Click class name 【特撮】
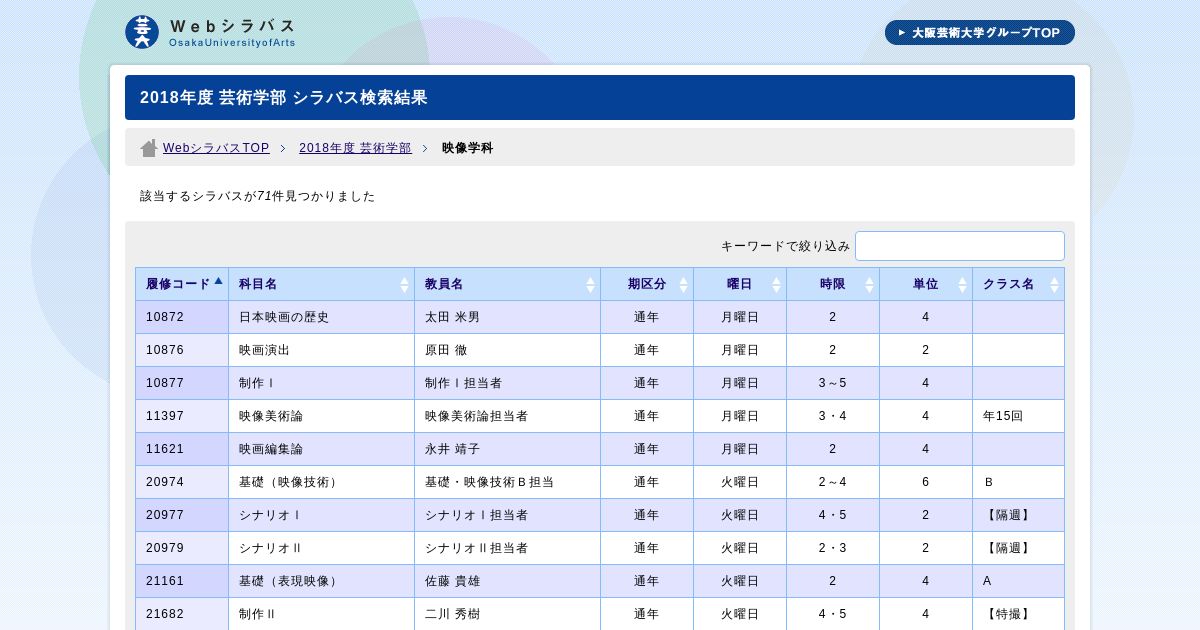 1008,614
